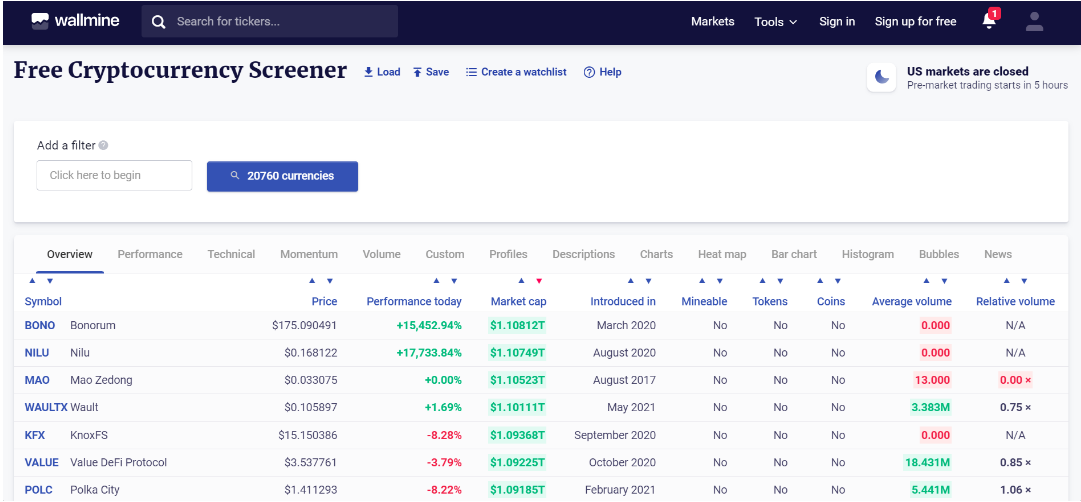Click the Save screener link
This screenshot has height=502, width=1081.
[x=431, y=72]
